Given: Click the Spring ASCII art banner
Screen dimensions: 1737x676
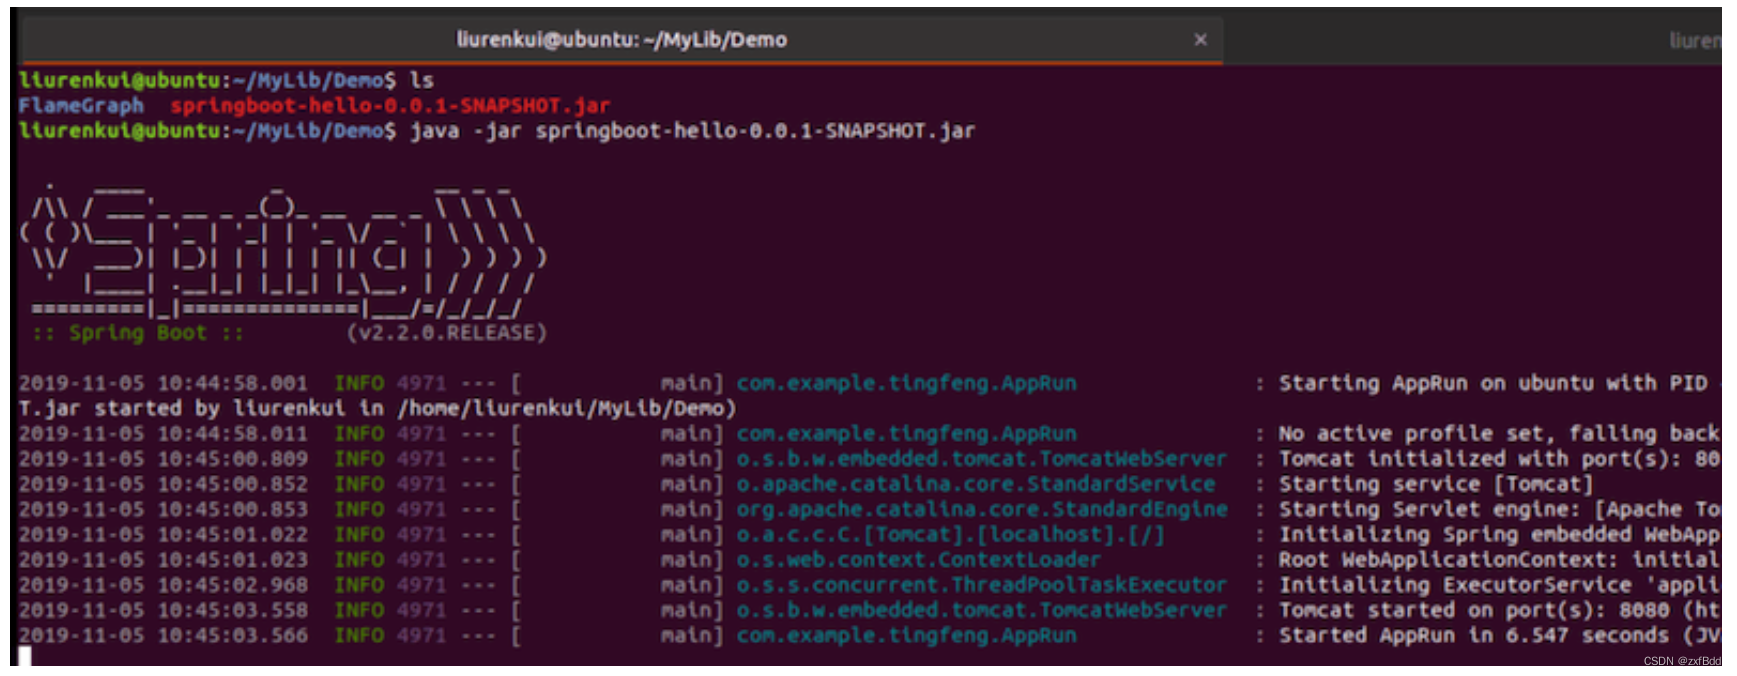Looking at the screenshot, I should coord(282,250).
